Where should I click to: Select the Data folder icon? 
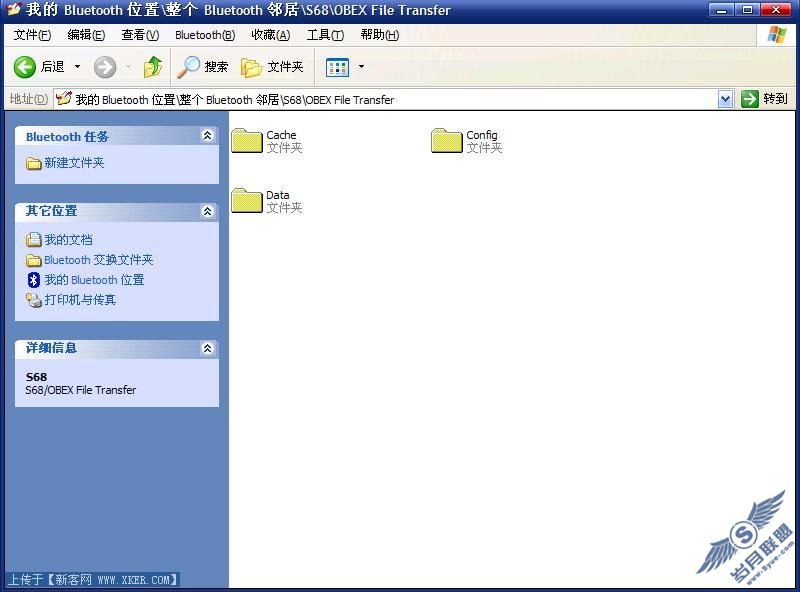coord(246,201)
